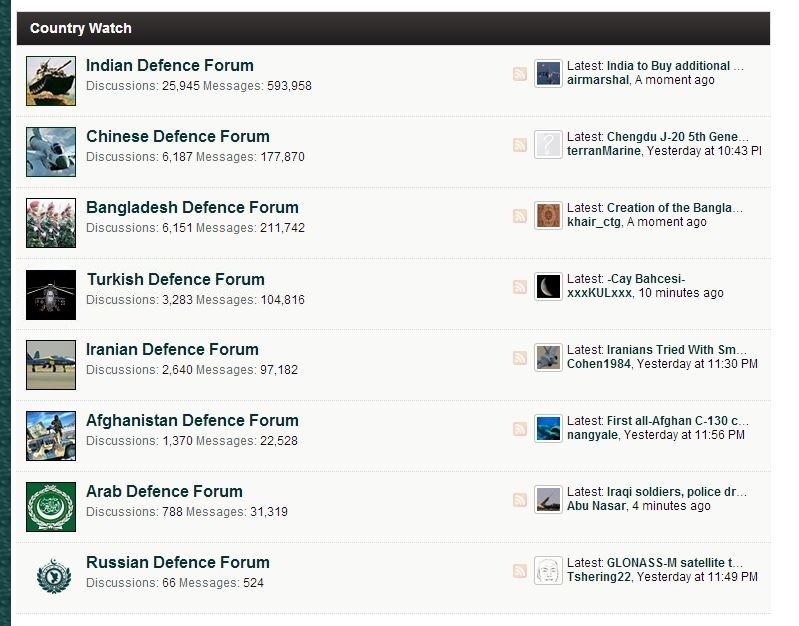Screen dimensions: 799x626
Task: View Abu Nasar's user profile
Action: 596,506
